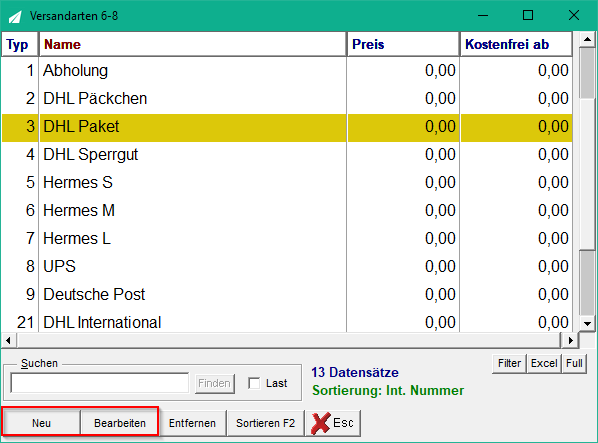Focus the Suchen search input field
The image size is (598, 443).
point(100,383)
